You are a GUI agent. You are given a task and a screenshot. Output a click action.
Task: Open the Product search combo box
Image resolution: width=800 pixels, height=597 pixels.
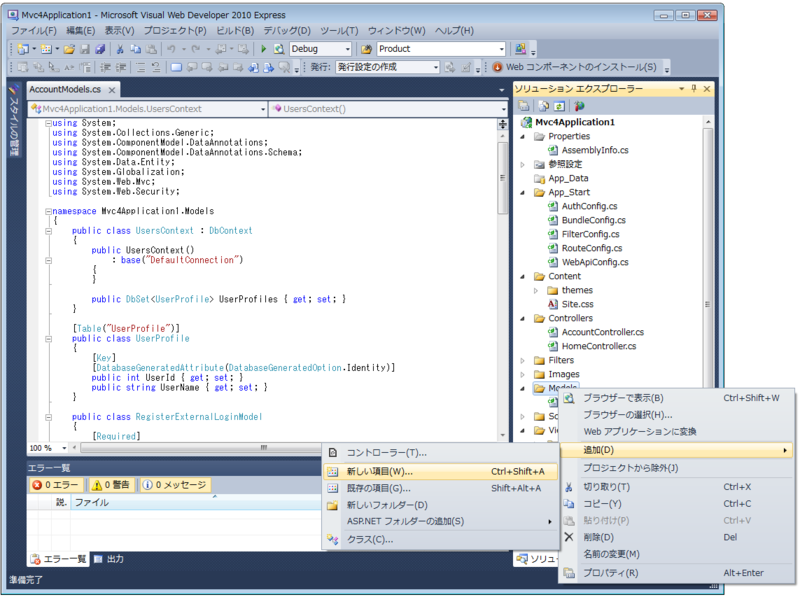(x=502, y=49)
